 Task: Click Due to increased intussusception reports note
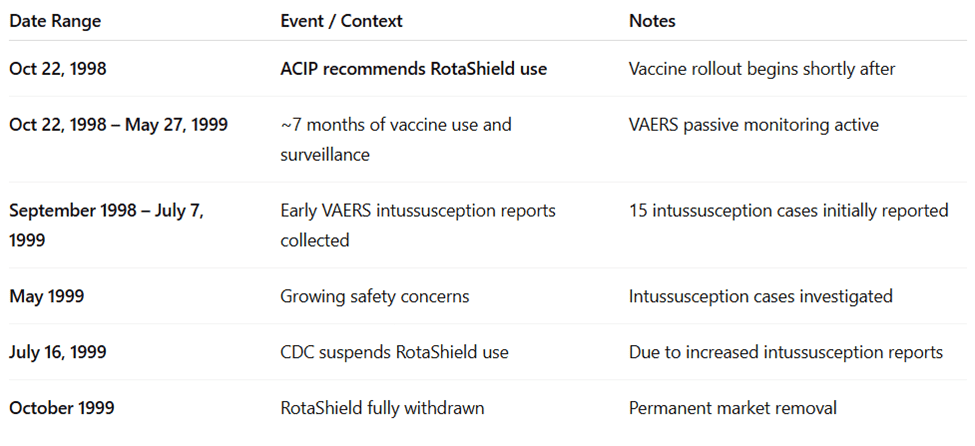pyautogui.click(x=785, y=352)
